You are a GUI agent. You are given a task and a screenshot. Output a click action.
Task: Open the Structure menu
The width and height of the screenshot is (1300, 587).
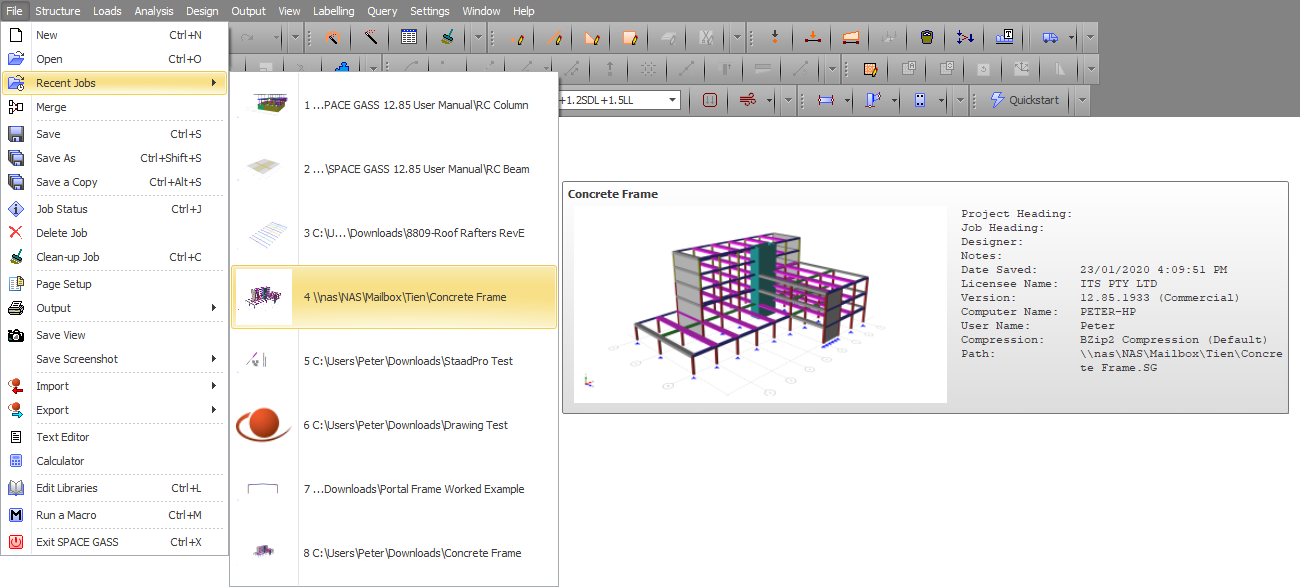pos(57,11)
